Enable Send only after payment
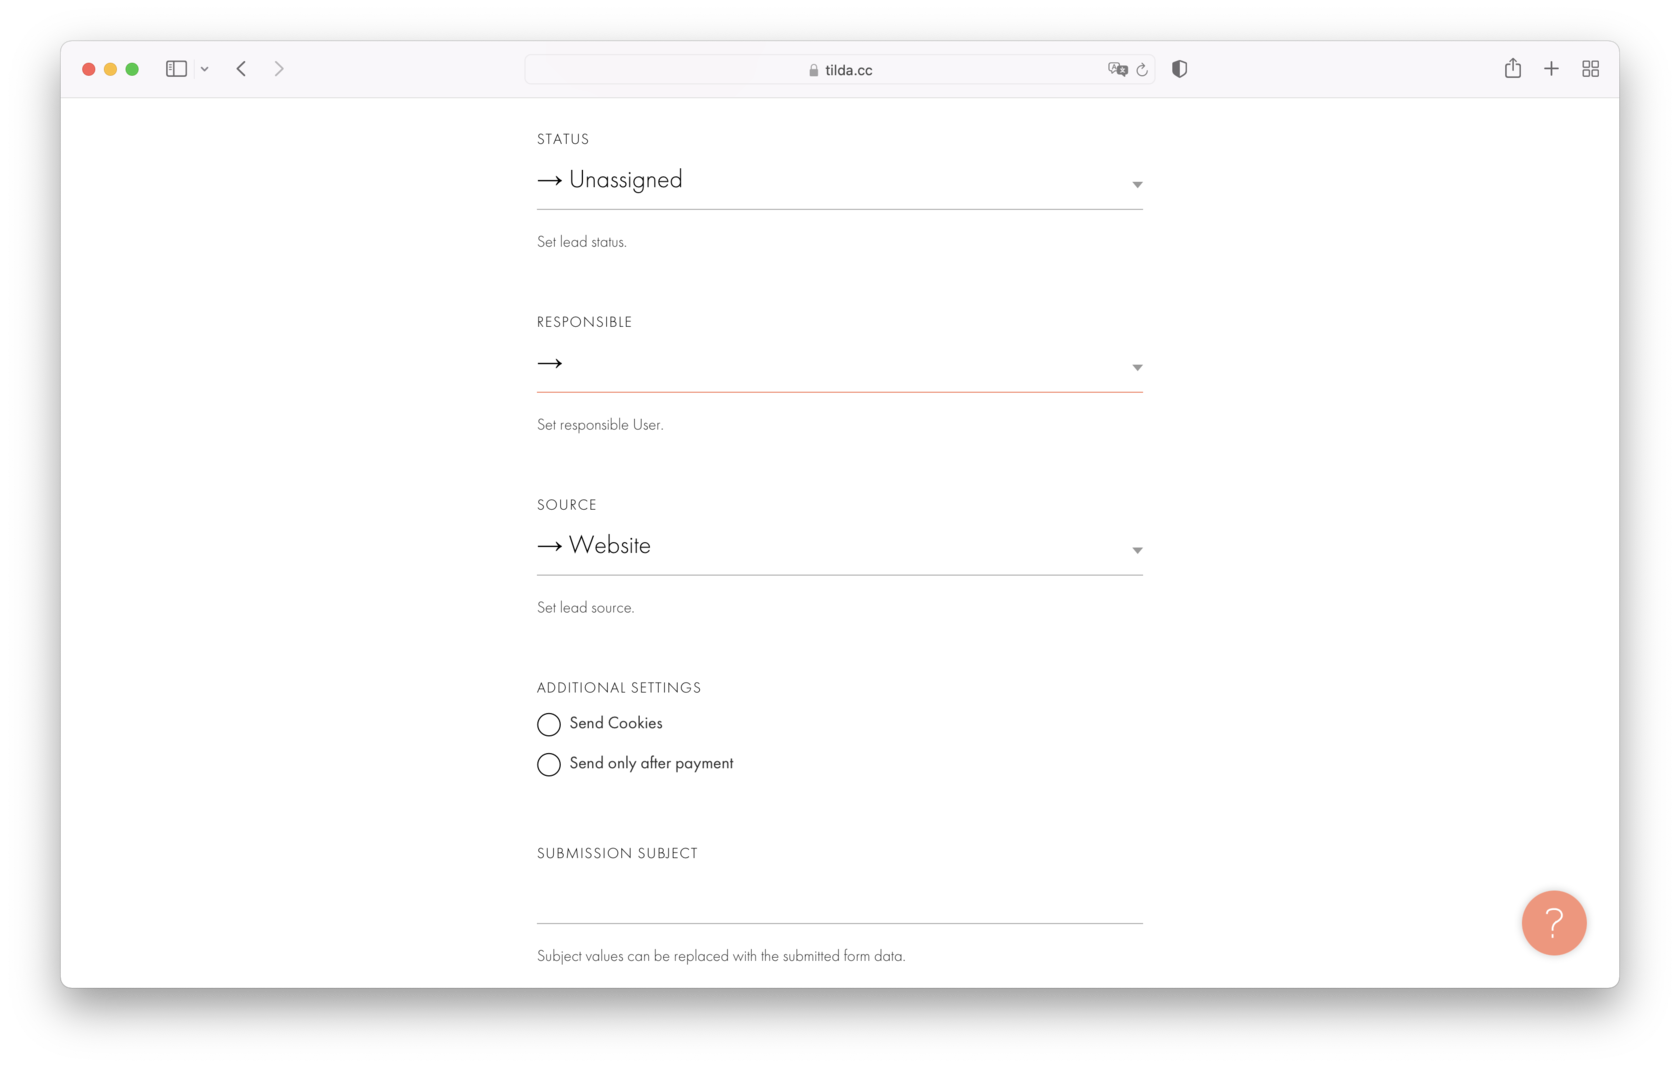1680x1068 pixels. pos(548,764)
